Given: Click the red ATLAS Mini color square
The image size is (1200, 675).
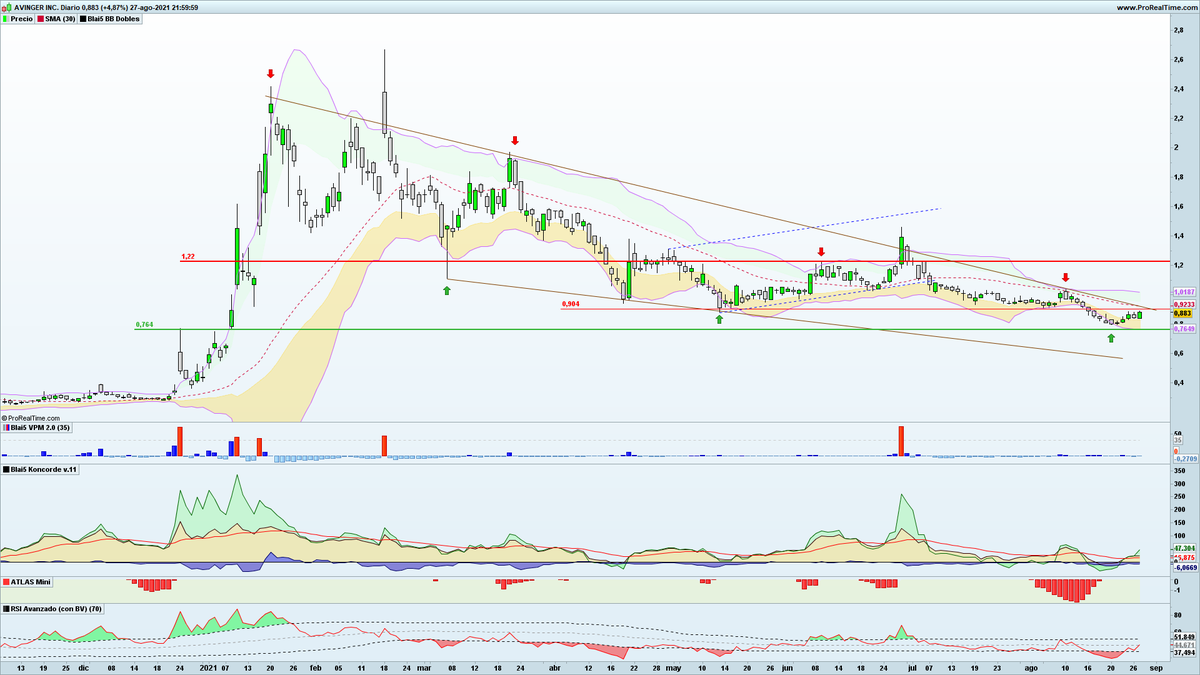Looking at the screenshot, I should 6,581.
